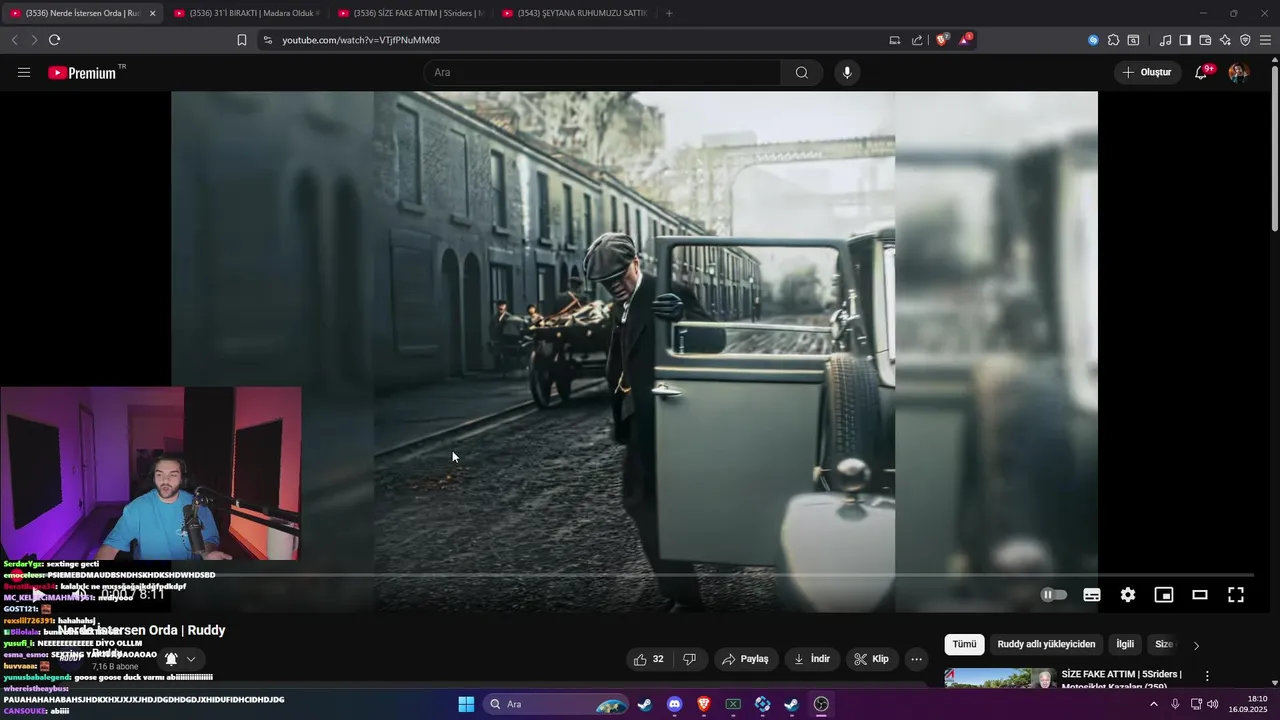Click the Klip clip button
Screen dimensions: 1280x720
(871, 659)
